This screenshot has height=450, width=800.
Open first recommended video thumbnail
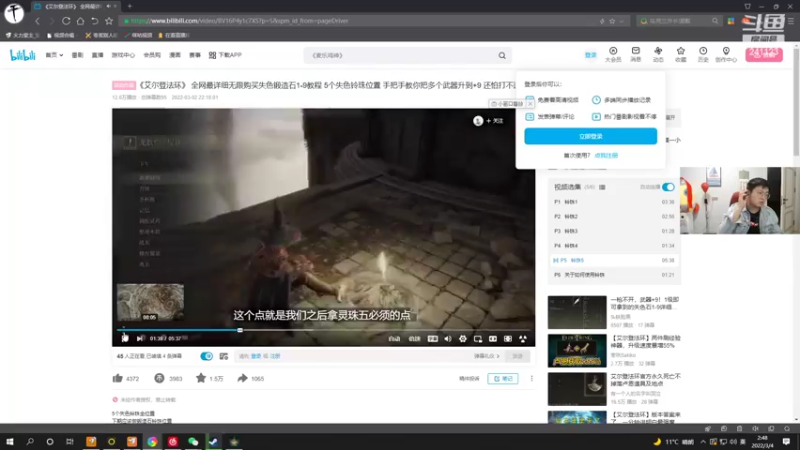(x=577, y=312)
